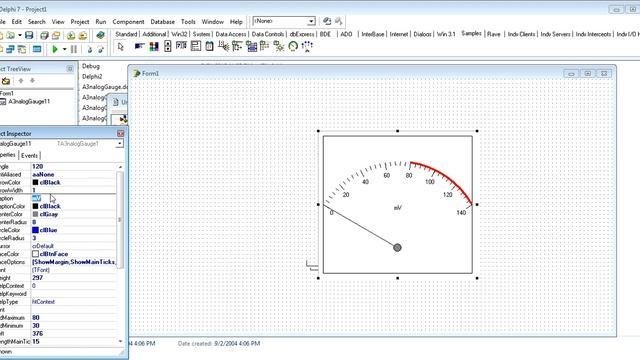
Task: Click the Caption property value field
Action: click(73, 198)
